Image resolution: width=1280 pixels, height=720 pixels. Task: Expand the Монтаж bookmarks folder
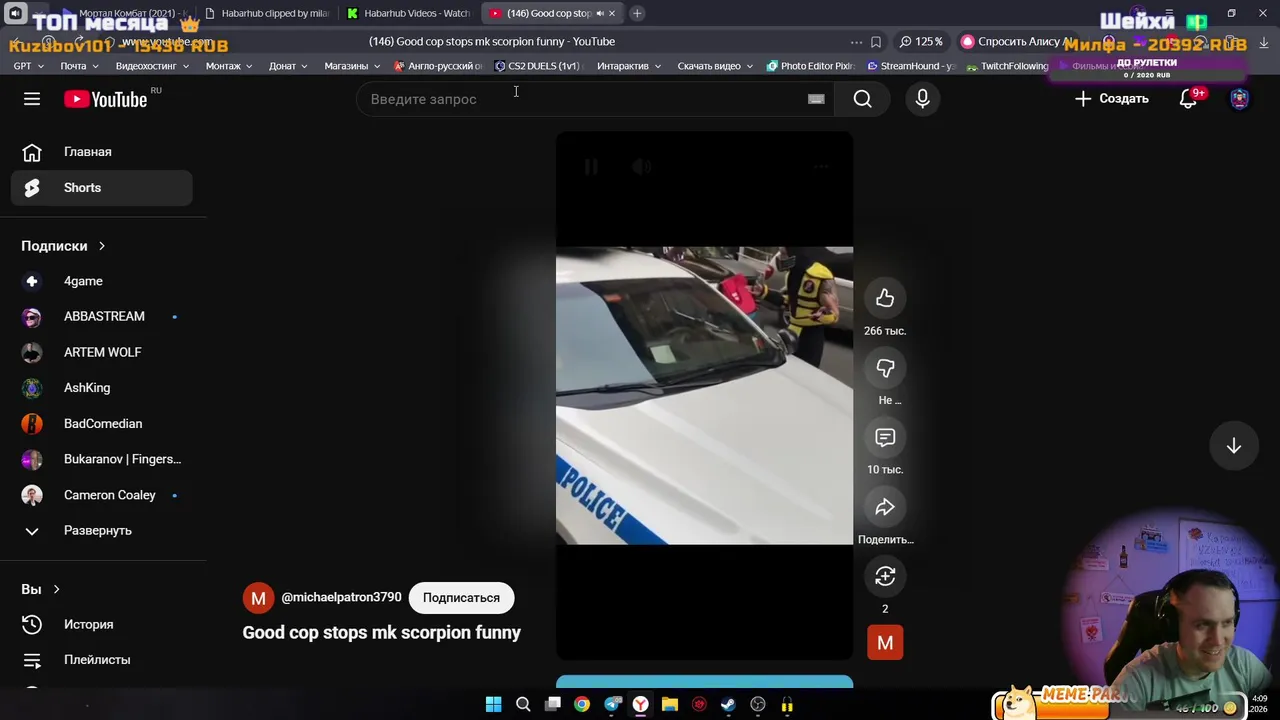click(x=229, y=66)
